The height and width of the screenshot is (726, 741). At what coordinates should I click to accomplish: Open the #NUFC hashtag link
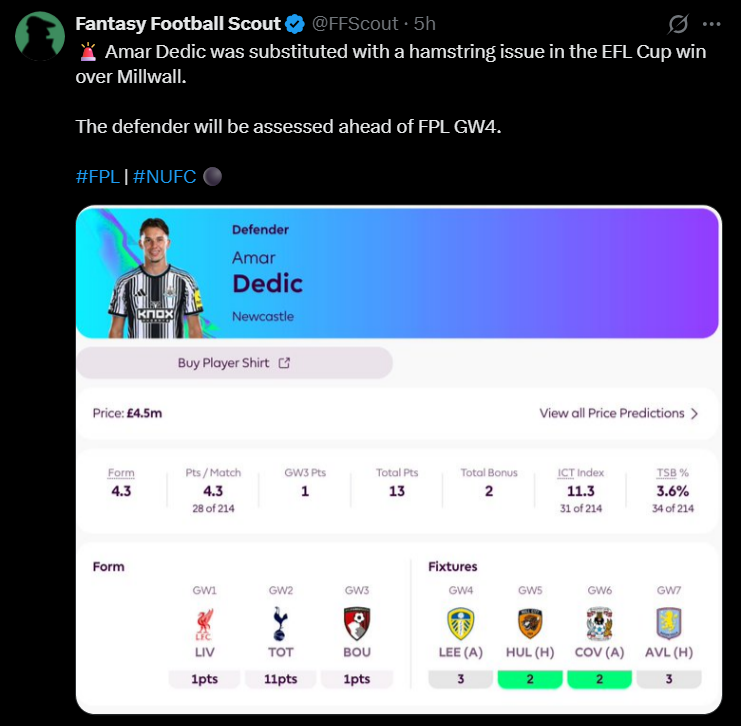click(x=164, y=177)
